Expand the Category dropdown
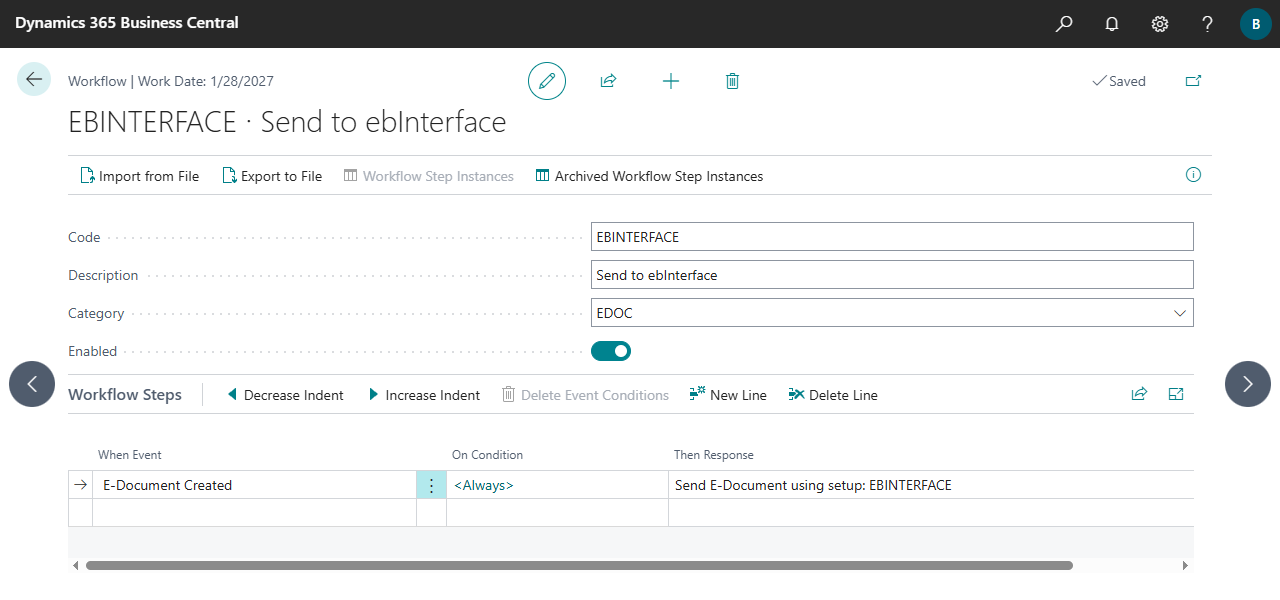 (1178, 313)
